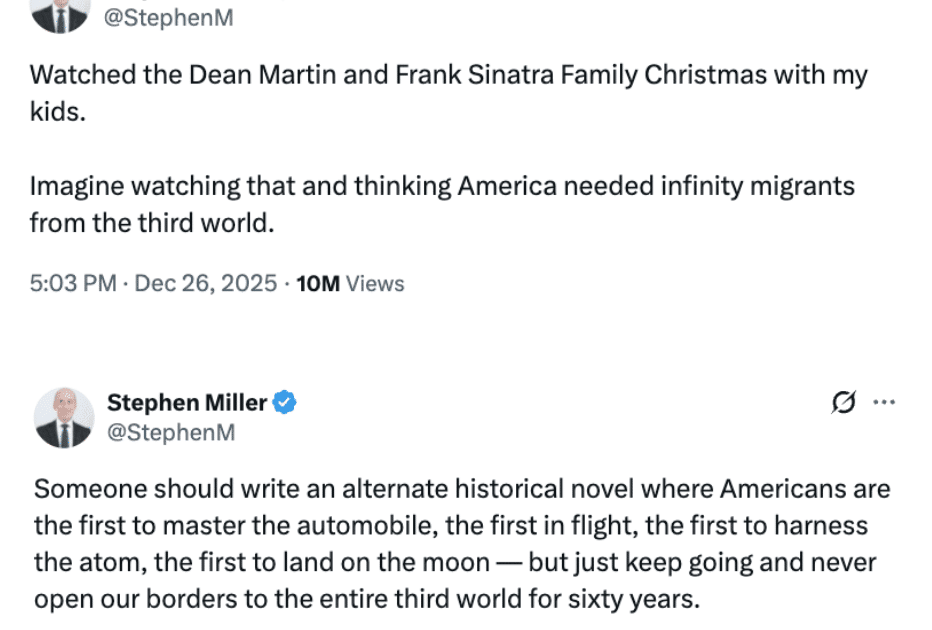Click the @StephenM handle under Stephen Miller's name
This screenshot has height=630, width=932.
coord(170,432)
